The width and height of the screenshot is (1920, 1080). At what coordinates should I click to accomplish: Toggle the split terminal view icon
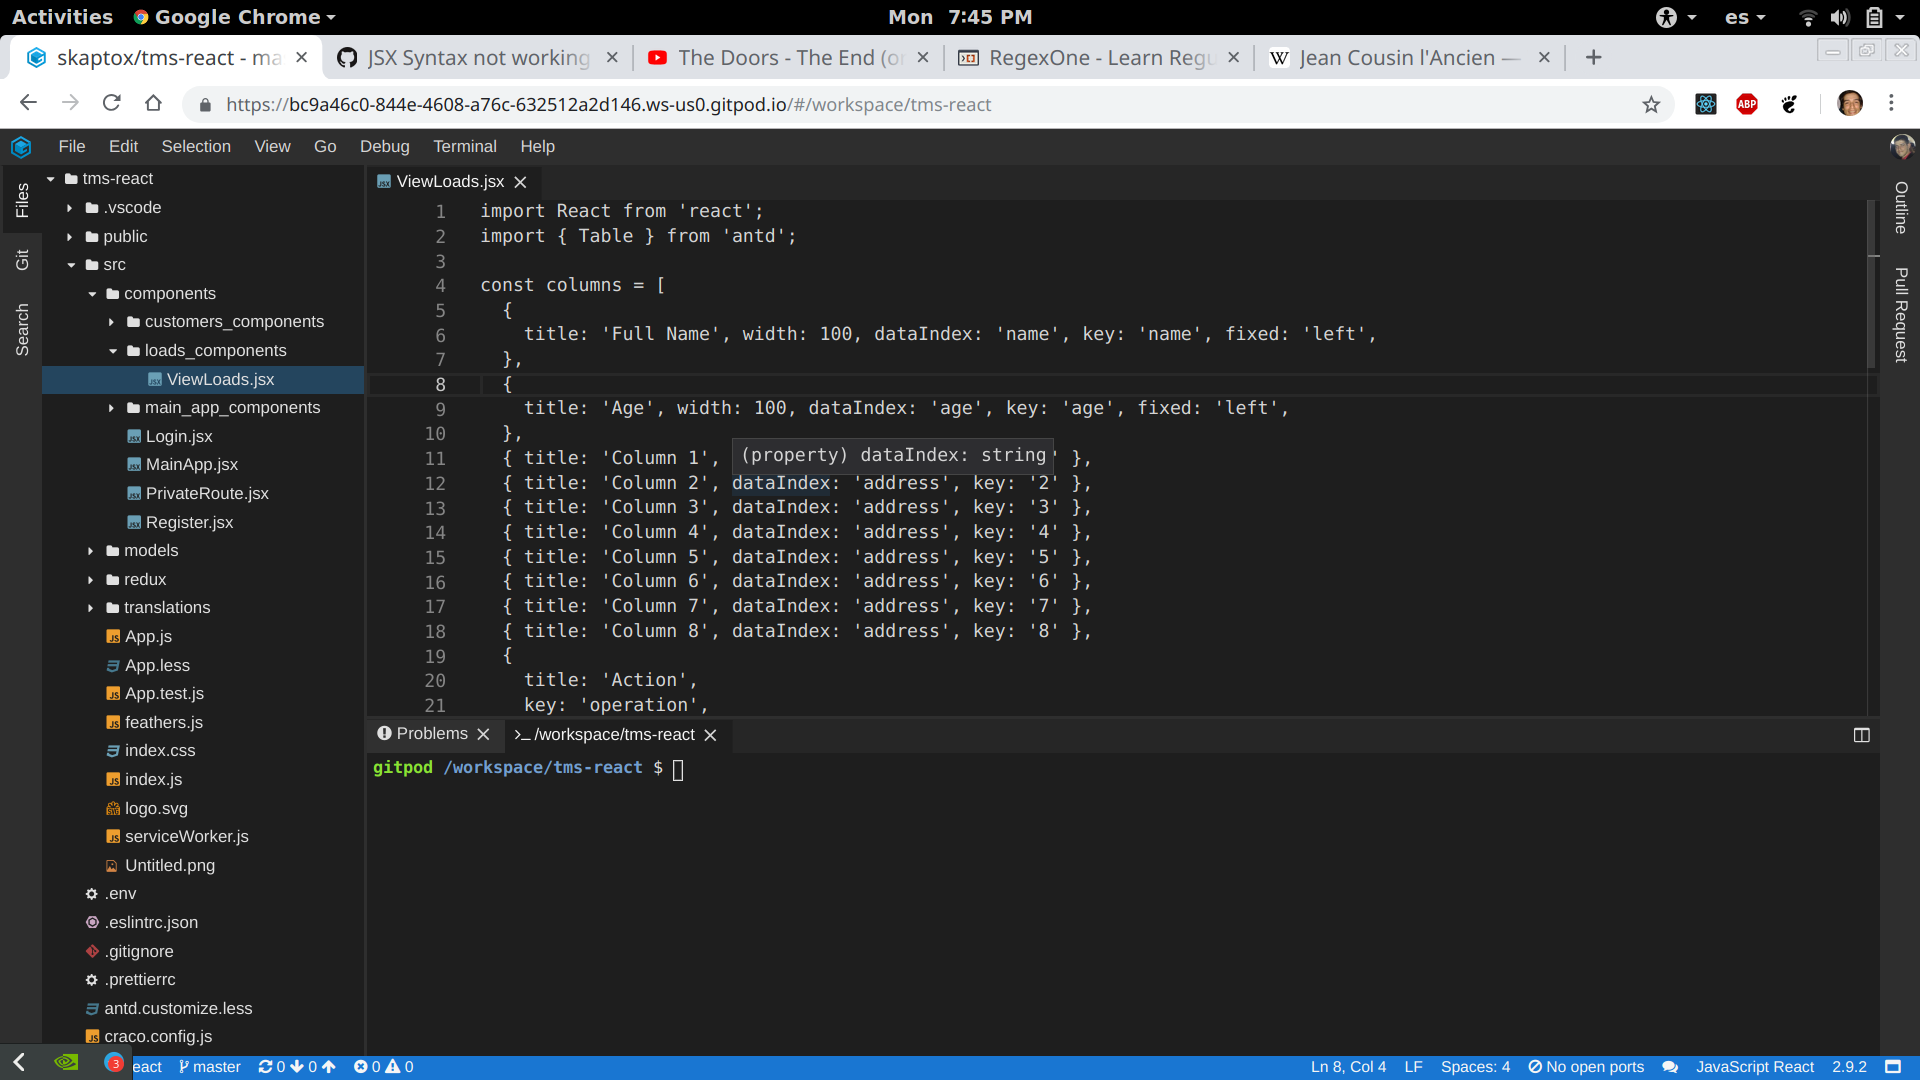(x=1862, y=735)
